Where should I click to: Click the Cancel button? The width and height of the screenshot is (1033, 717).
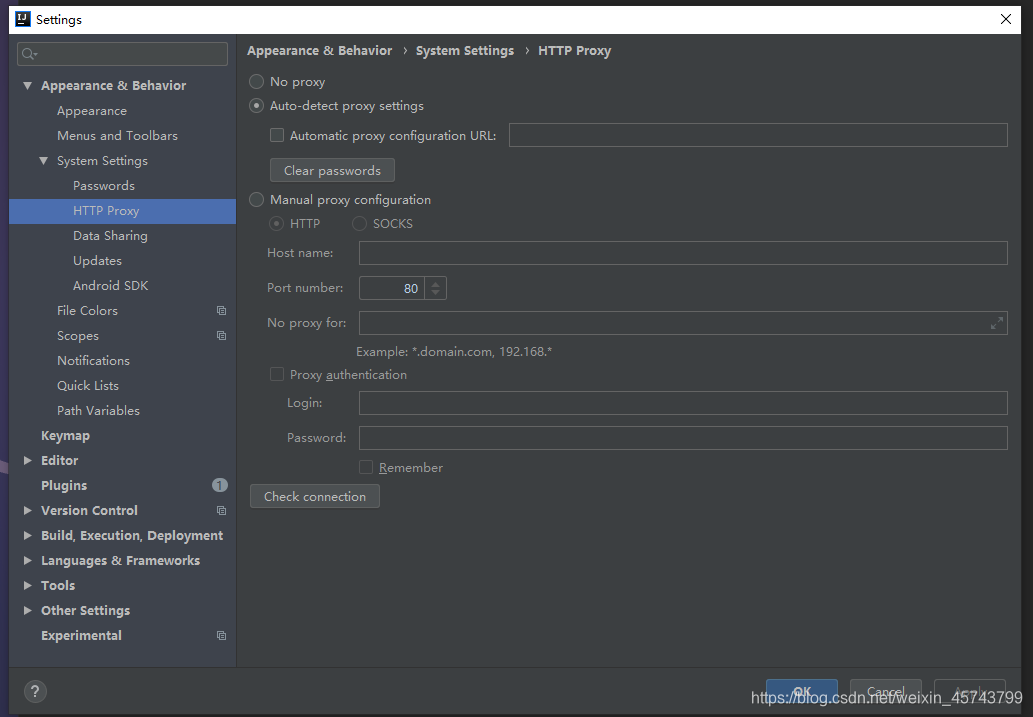pos(885,691)
